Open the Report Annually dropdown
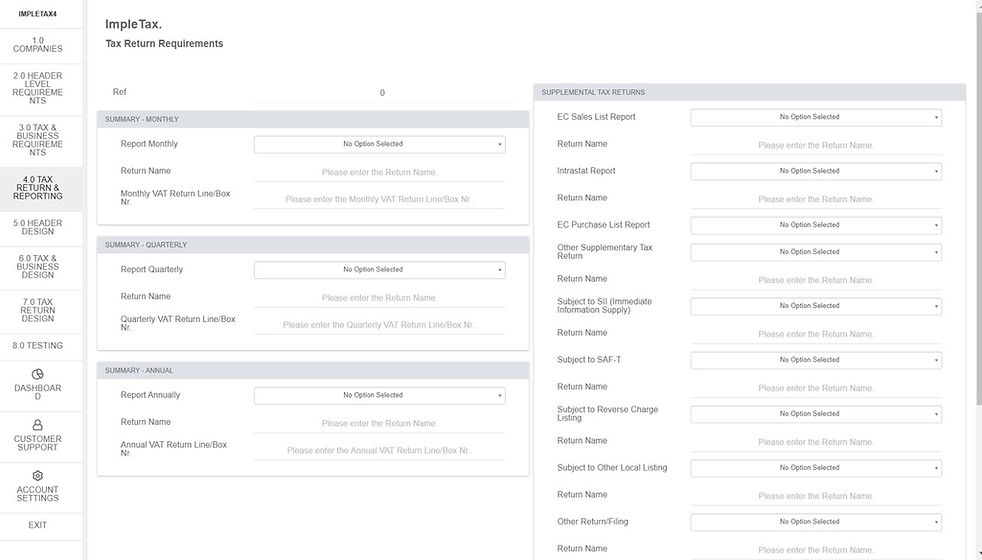Image resolution: width=982 pixels, height=560 pixels. (379, 395)
